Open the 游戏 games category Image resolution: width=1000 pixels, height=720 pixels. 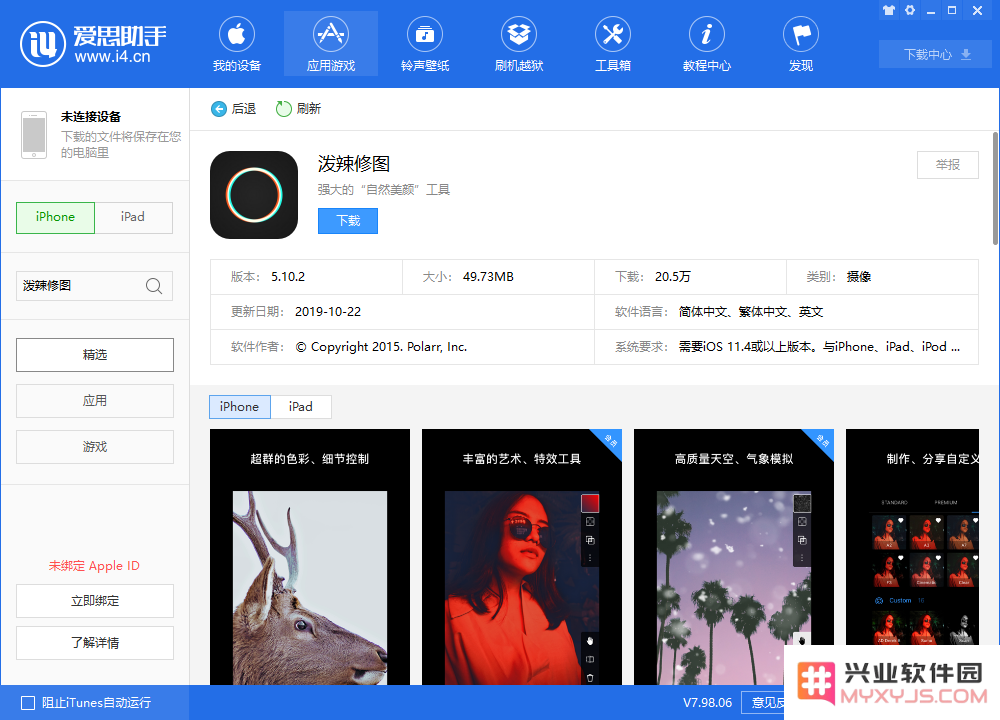95,446
